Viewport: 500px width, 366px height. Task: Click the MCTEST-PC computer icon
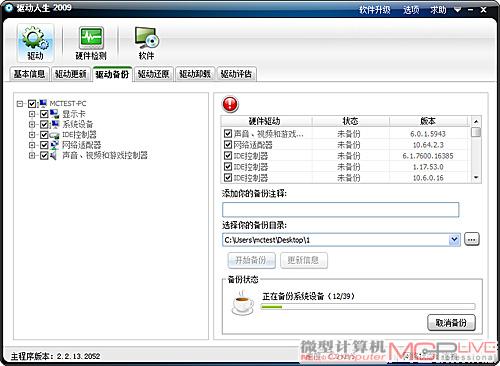(x=43, y=104)
